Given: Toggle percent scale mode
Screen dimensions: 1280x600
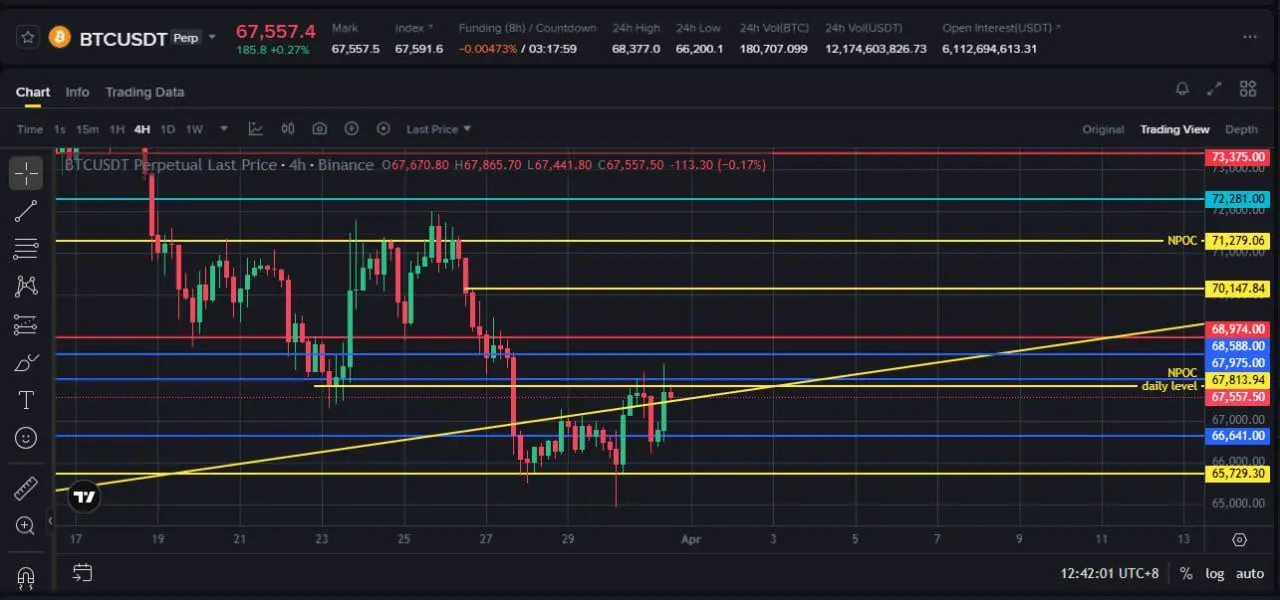Looking at the screenshot, I should (1186, 574).
